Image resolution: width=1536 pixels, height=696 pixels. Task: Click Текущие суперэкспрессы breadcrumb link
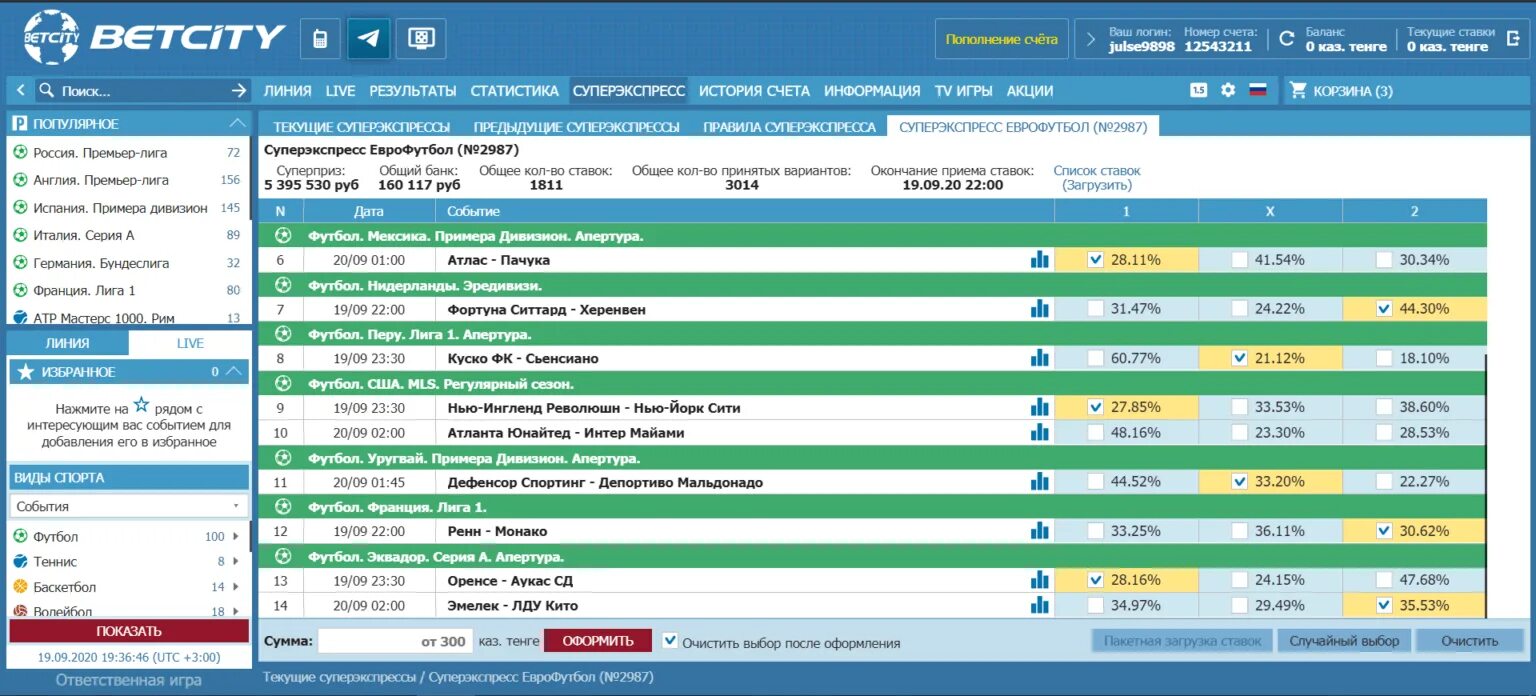[339, 677]
